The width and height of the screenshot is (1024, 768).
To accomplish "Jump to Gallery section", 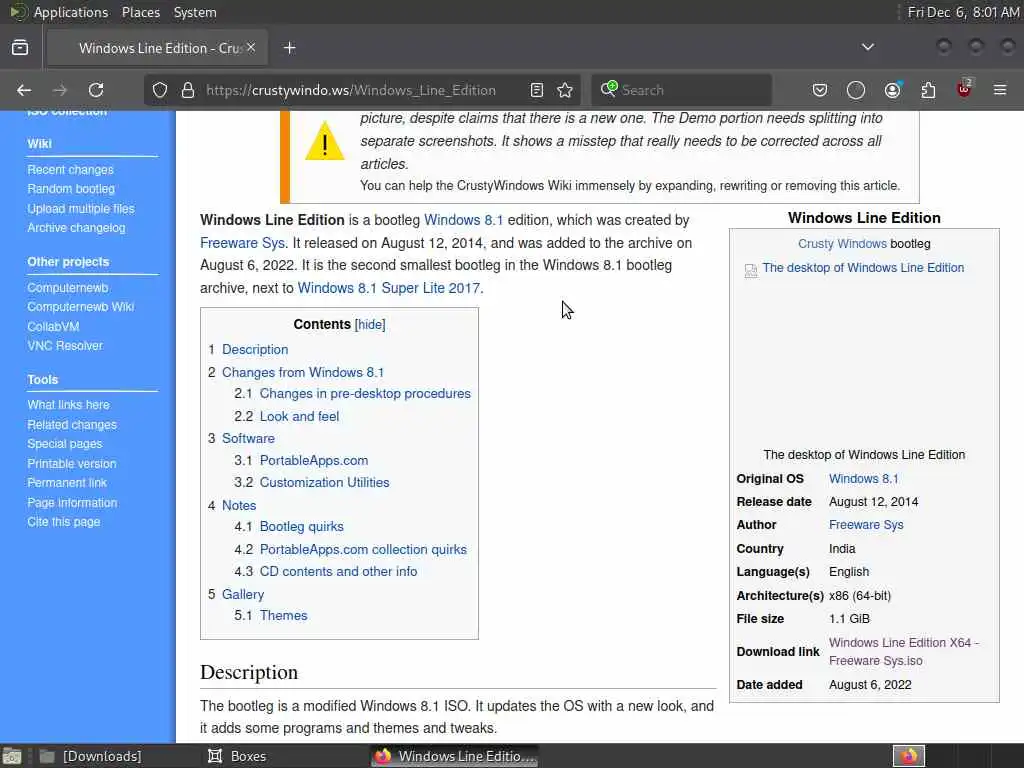I will coord(243,594).
